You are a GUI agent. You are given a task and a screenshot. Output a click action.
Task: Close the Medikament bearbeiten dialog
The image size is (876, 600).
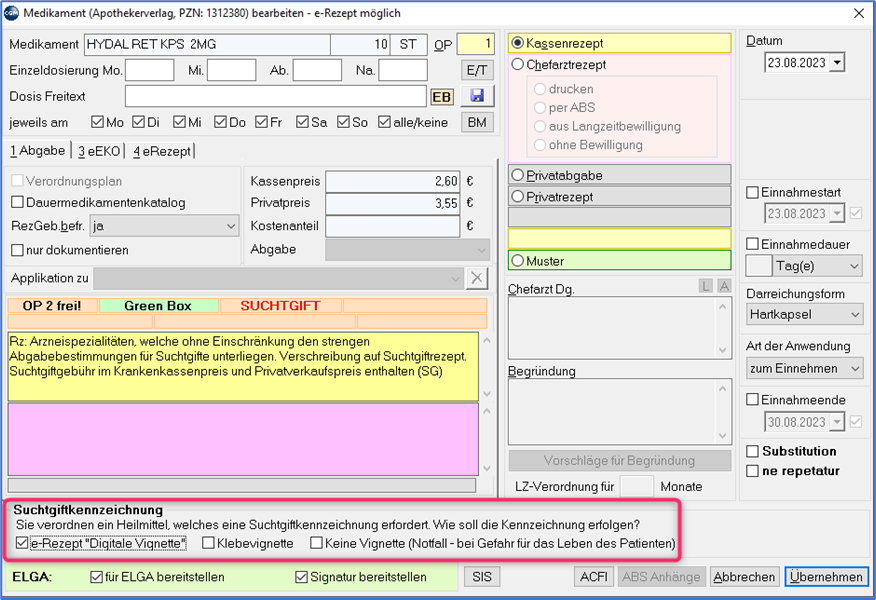pos(859,13)
